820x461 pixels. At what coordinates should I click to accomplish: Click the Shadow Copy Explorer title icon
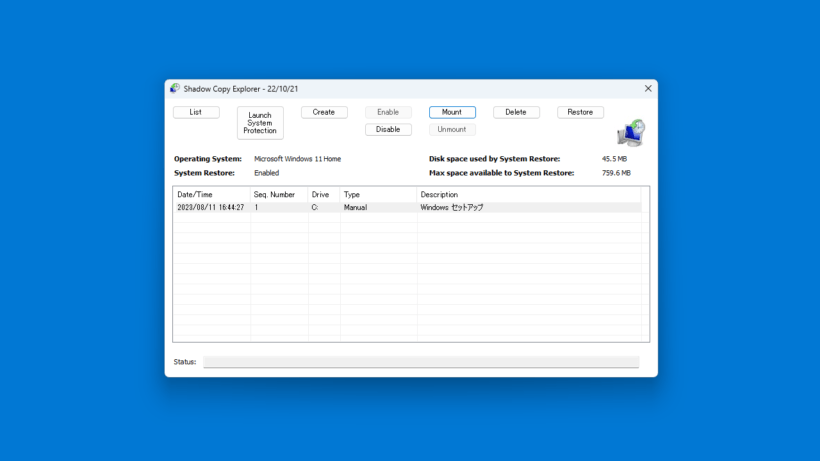(175, 88)
